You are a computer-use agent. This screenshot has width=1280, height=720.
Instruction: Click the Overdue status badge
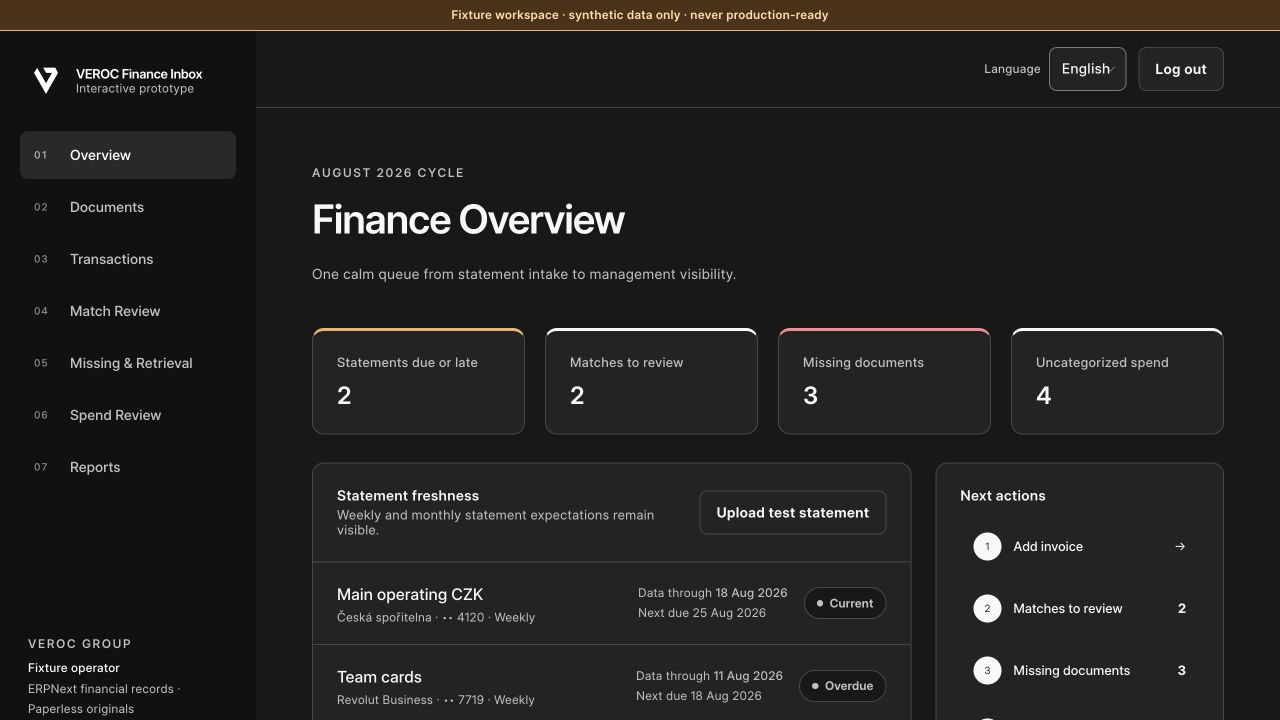tap(842, 686)
